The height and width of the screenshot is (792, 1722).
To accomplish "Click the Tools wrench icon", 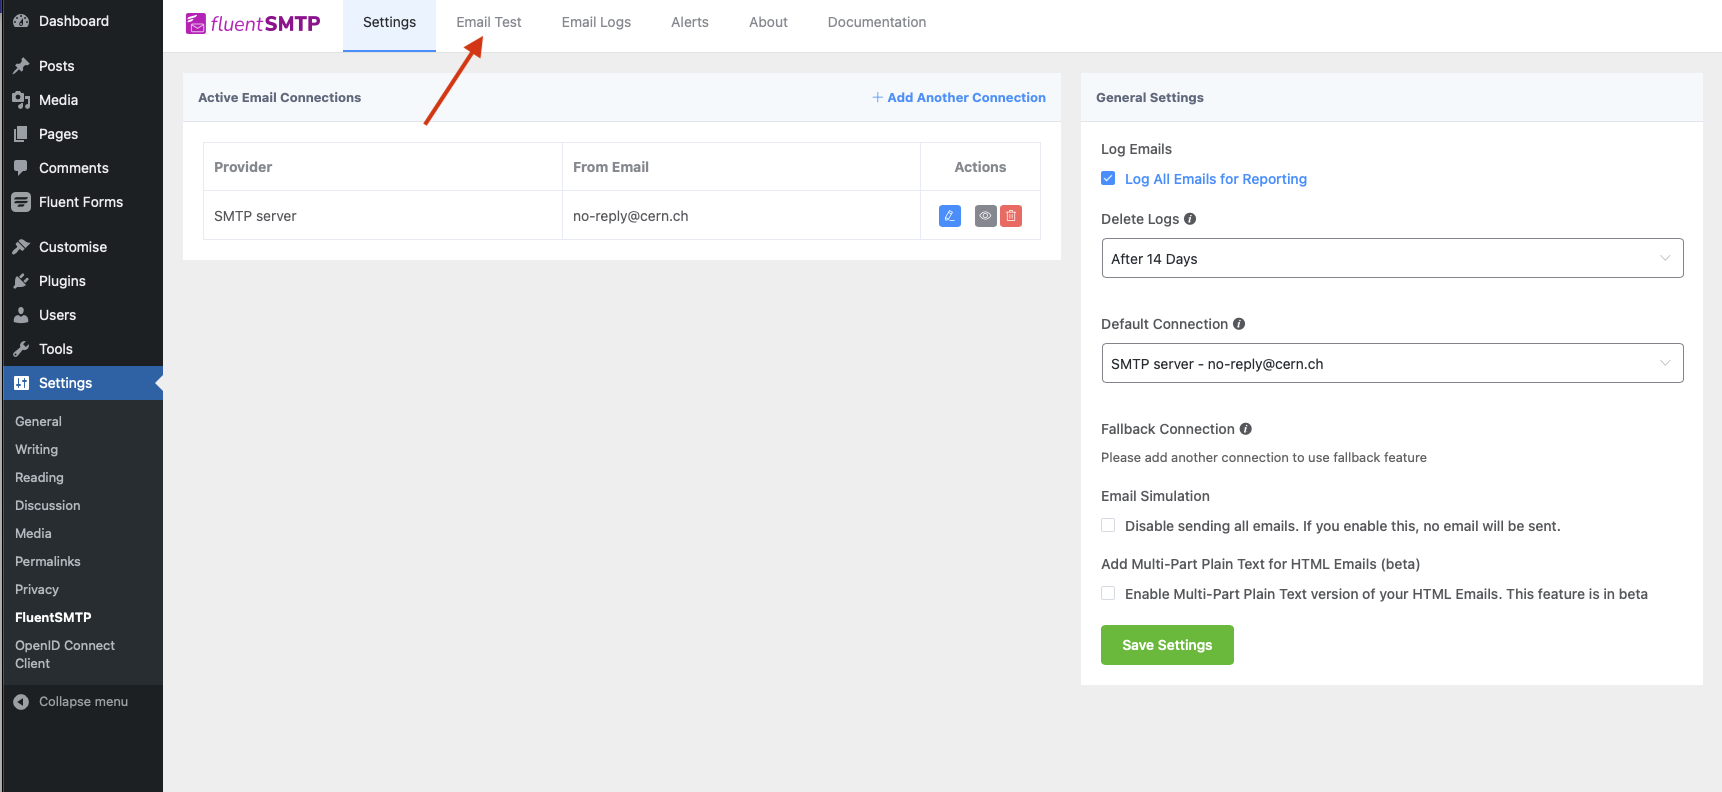I will [x=21, y=349].
